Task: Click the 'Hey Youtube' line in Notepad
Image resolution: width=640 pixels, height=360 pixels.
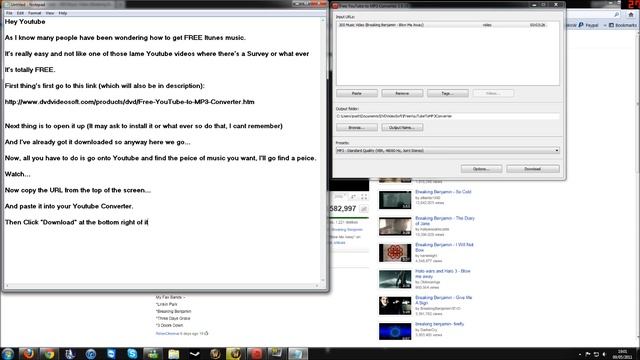Action: coord(25,22)
